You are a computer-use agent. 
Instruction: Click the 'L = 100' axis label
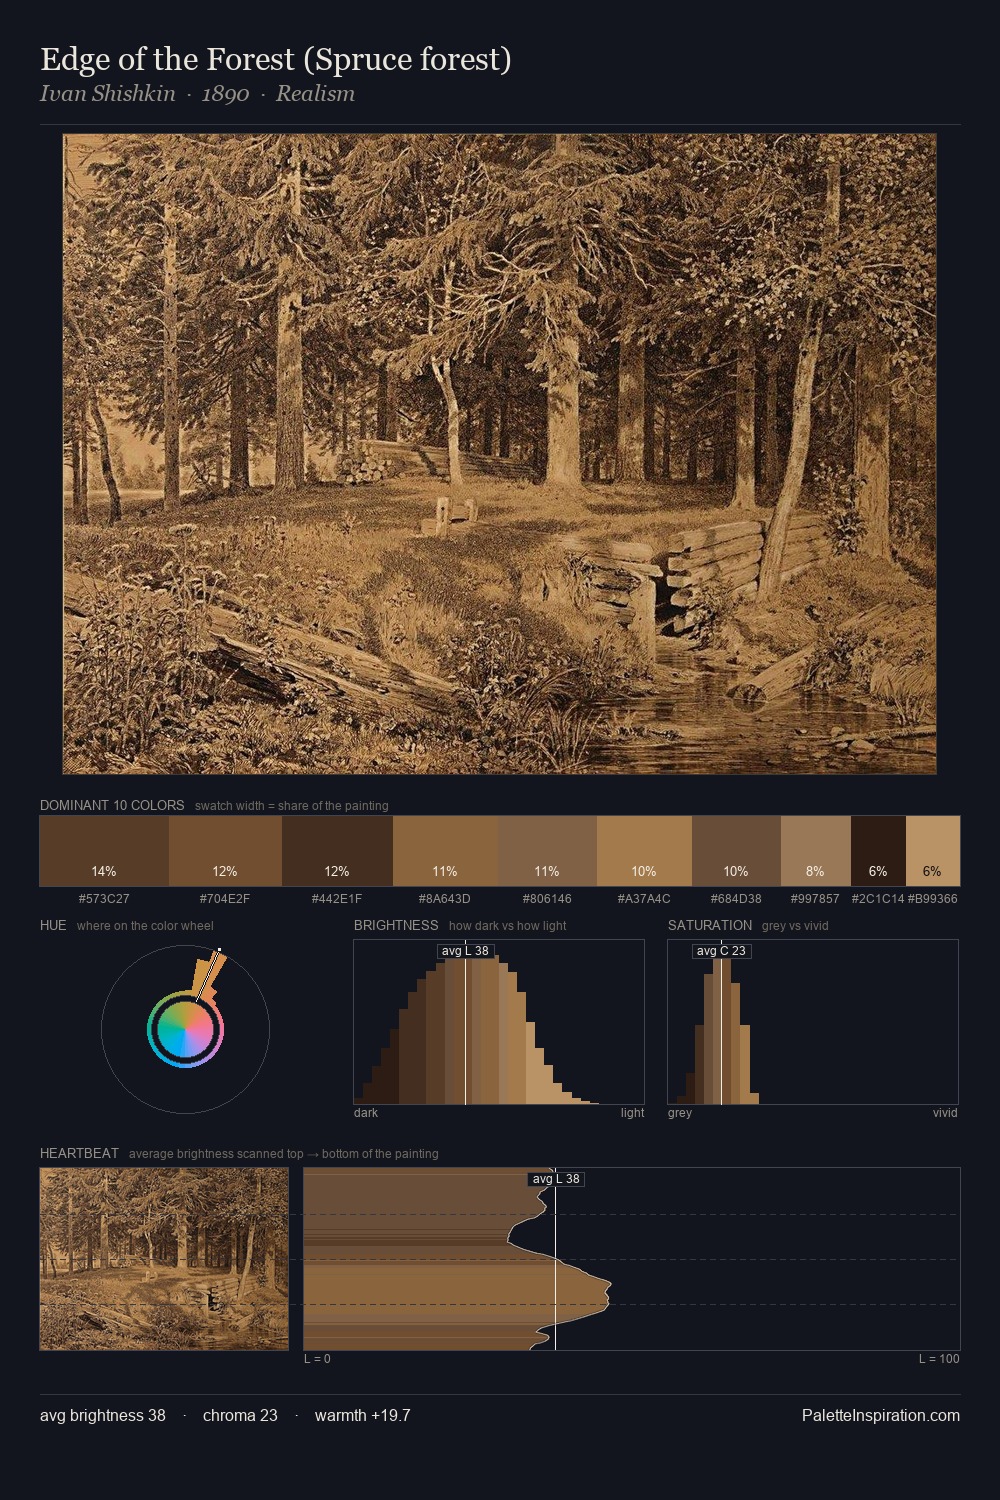point(939,1359)
